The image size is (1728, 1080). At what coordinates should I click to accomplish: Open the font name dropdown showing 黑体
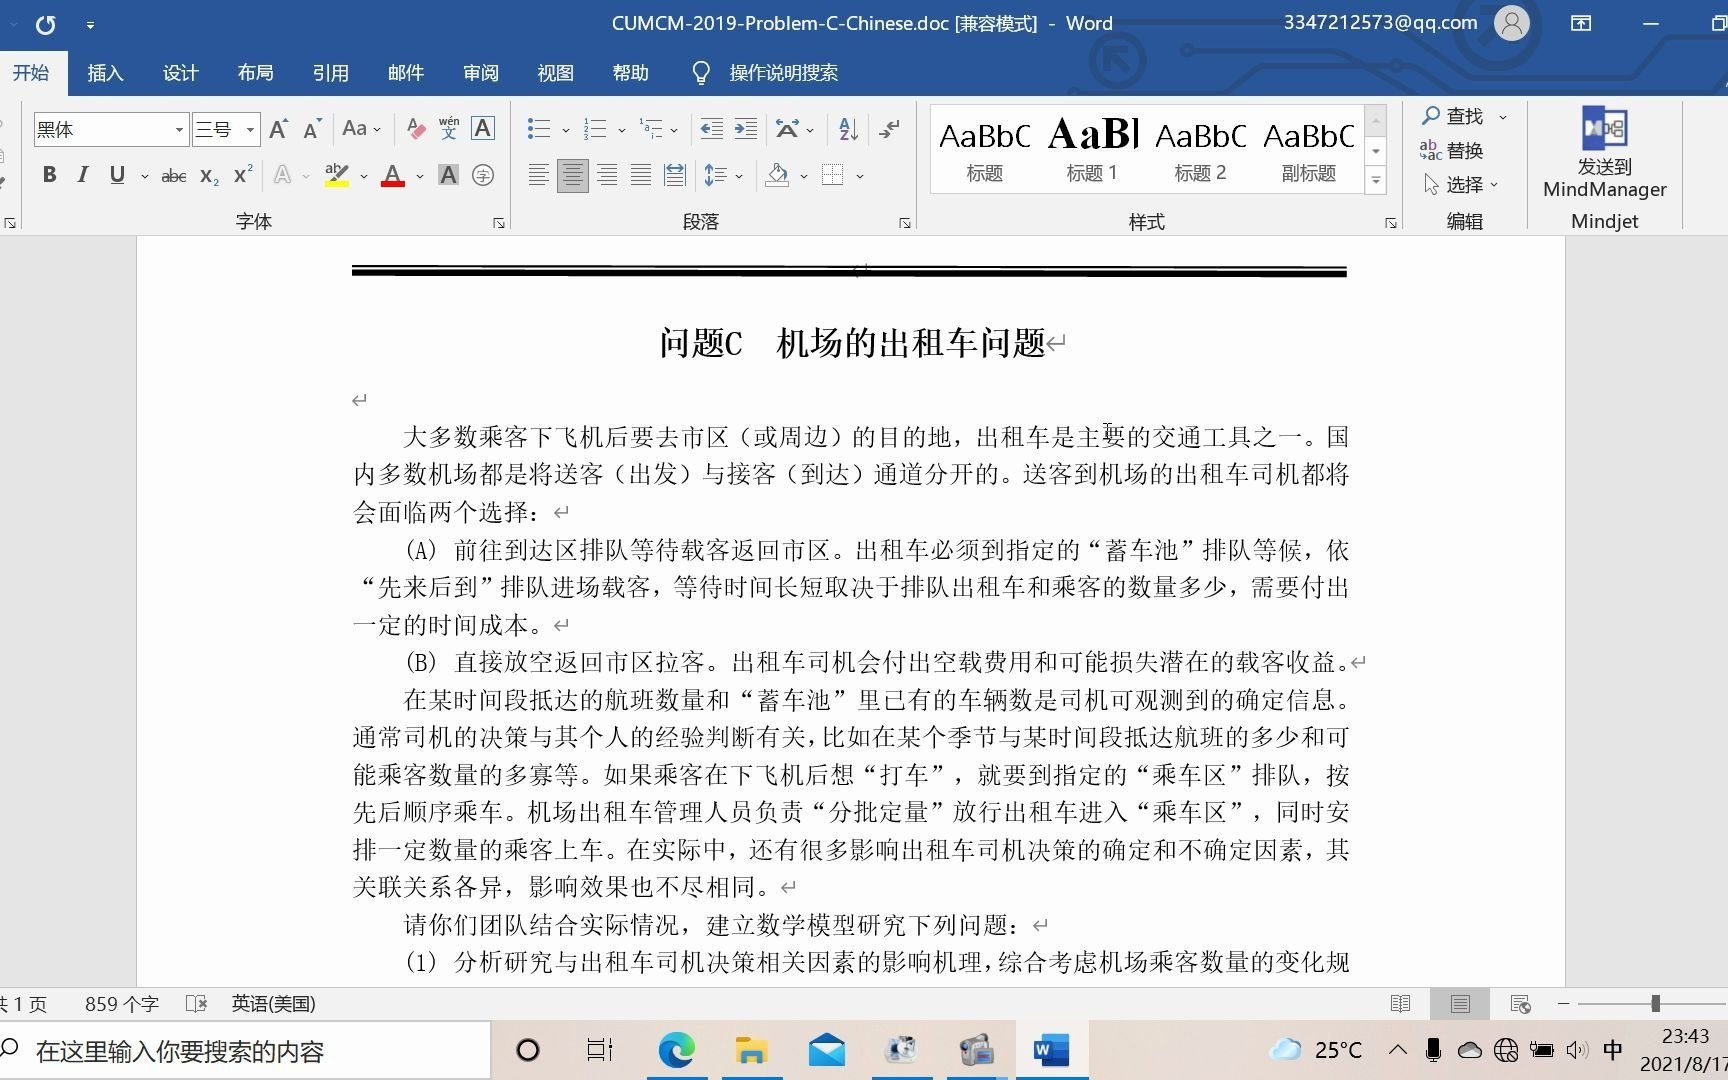[x=178, y=129]
